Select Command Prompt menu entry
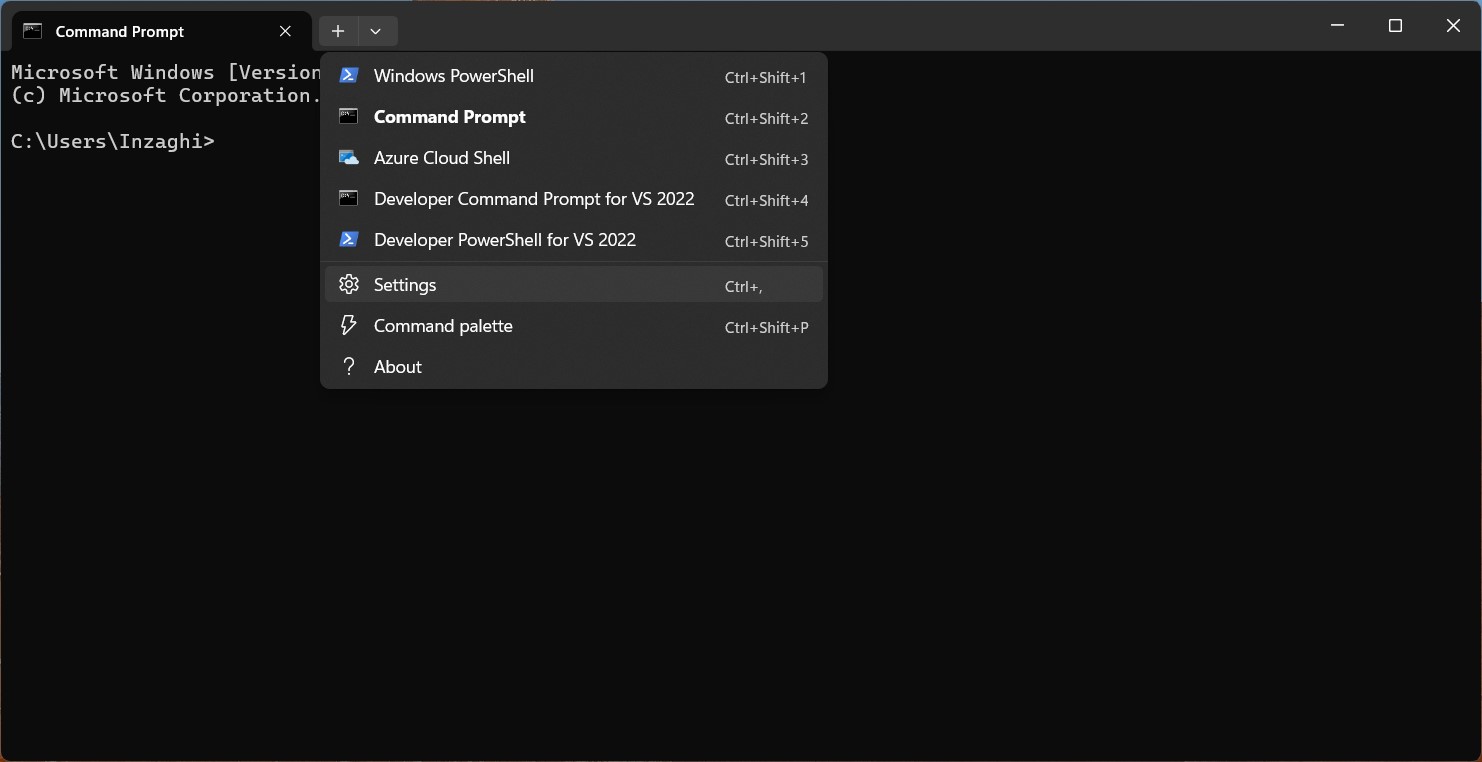 click(573, 117)
